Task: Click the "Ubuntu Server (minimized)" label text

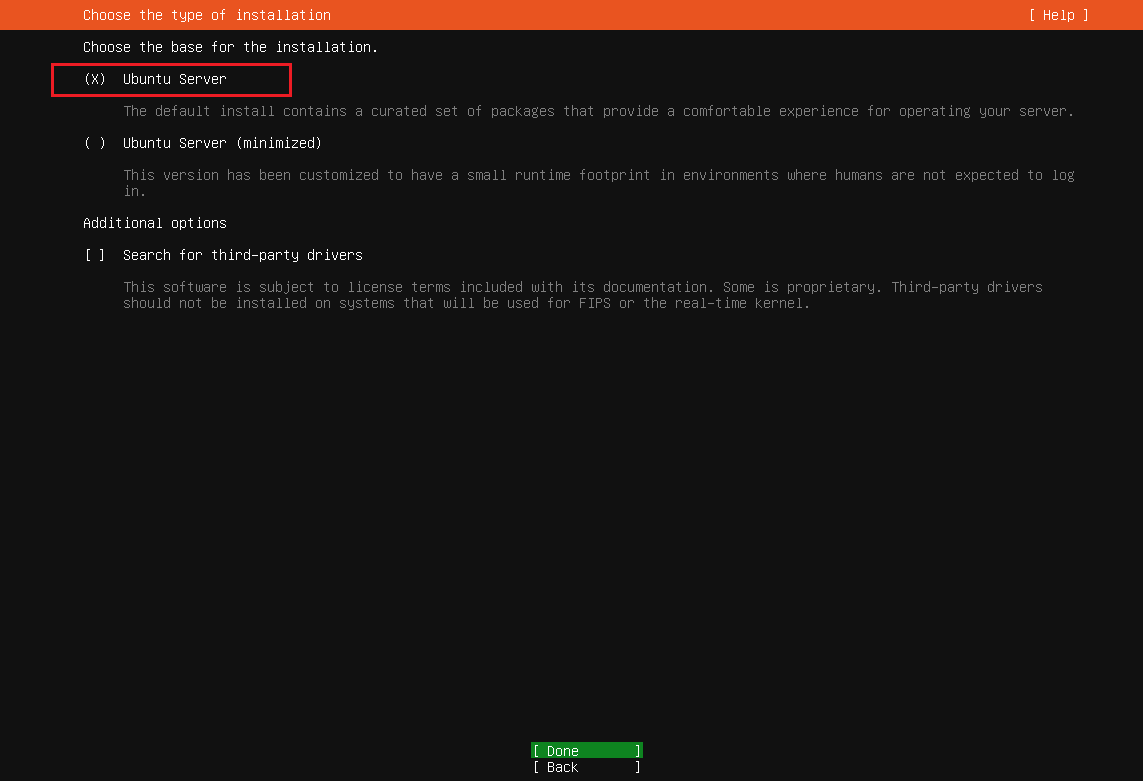Action: pyautogui.click(x=222, y=143)
